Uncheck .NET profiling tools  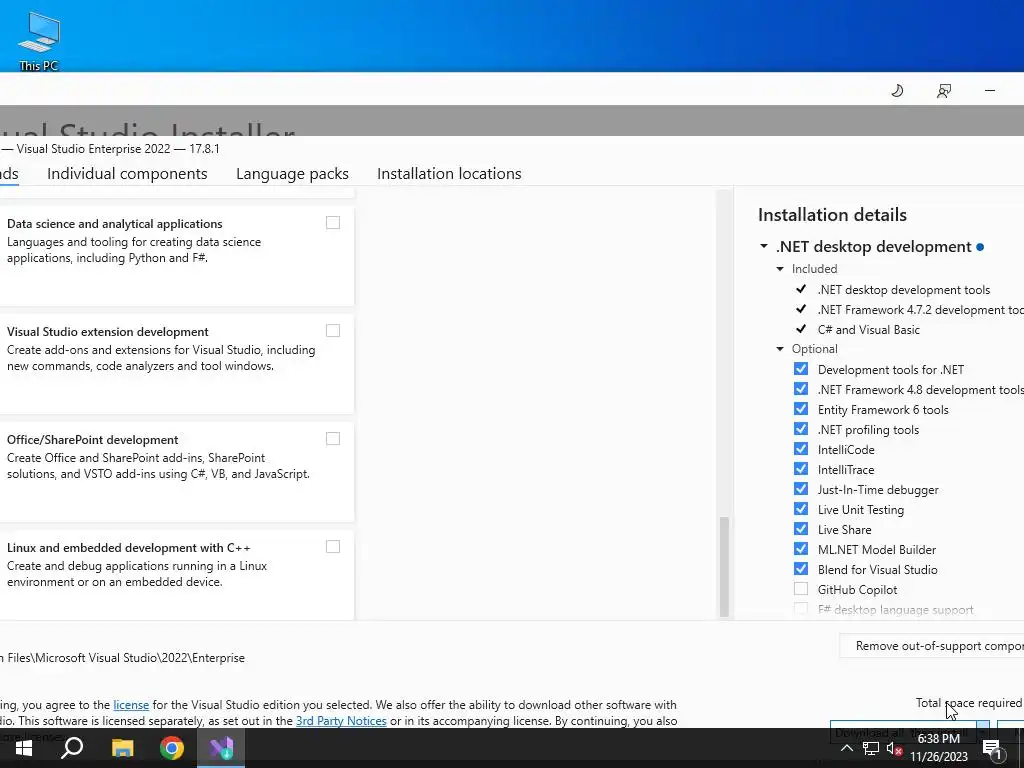click(801, 429)
